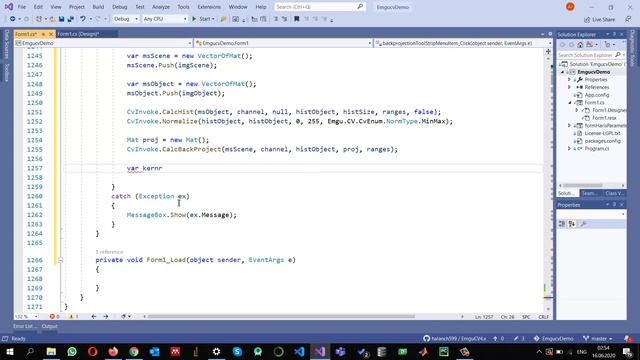The width and height of the screenshot is (640, 360).
Task: Collapse the Form1.cs node
Action: (570, 102)
